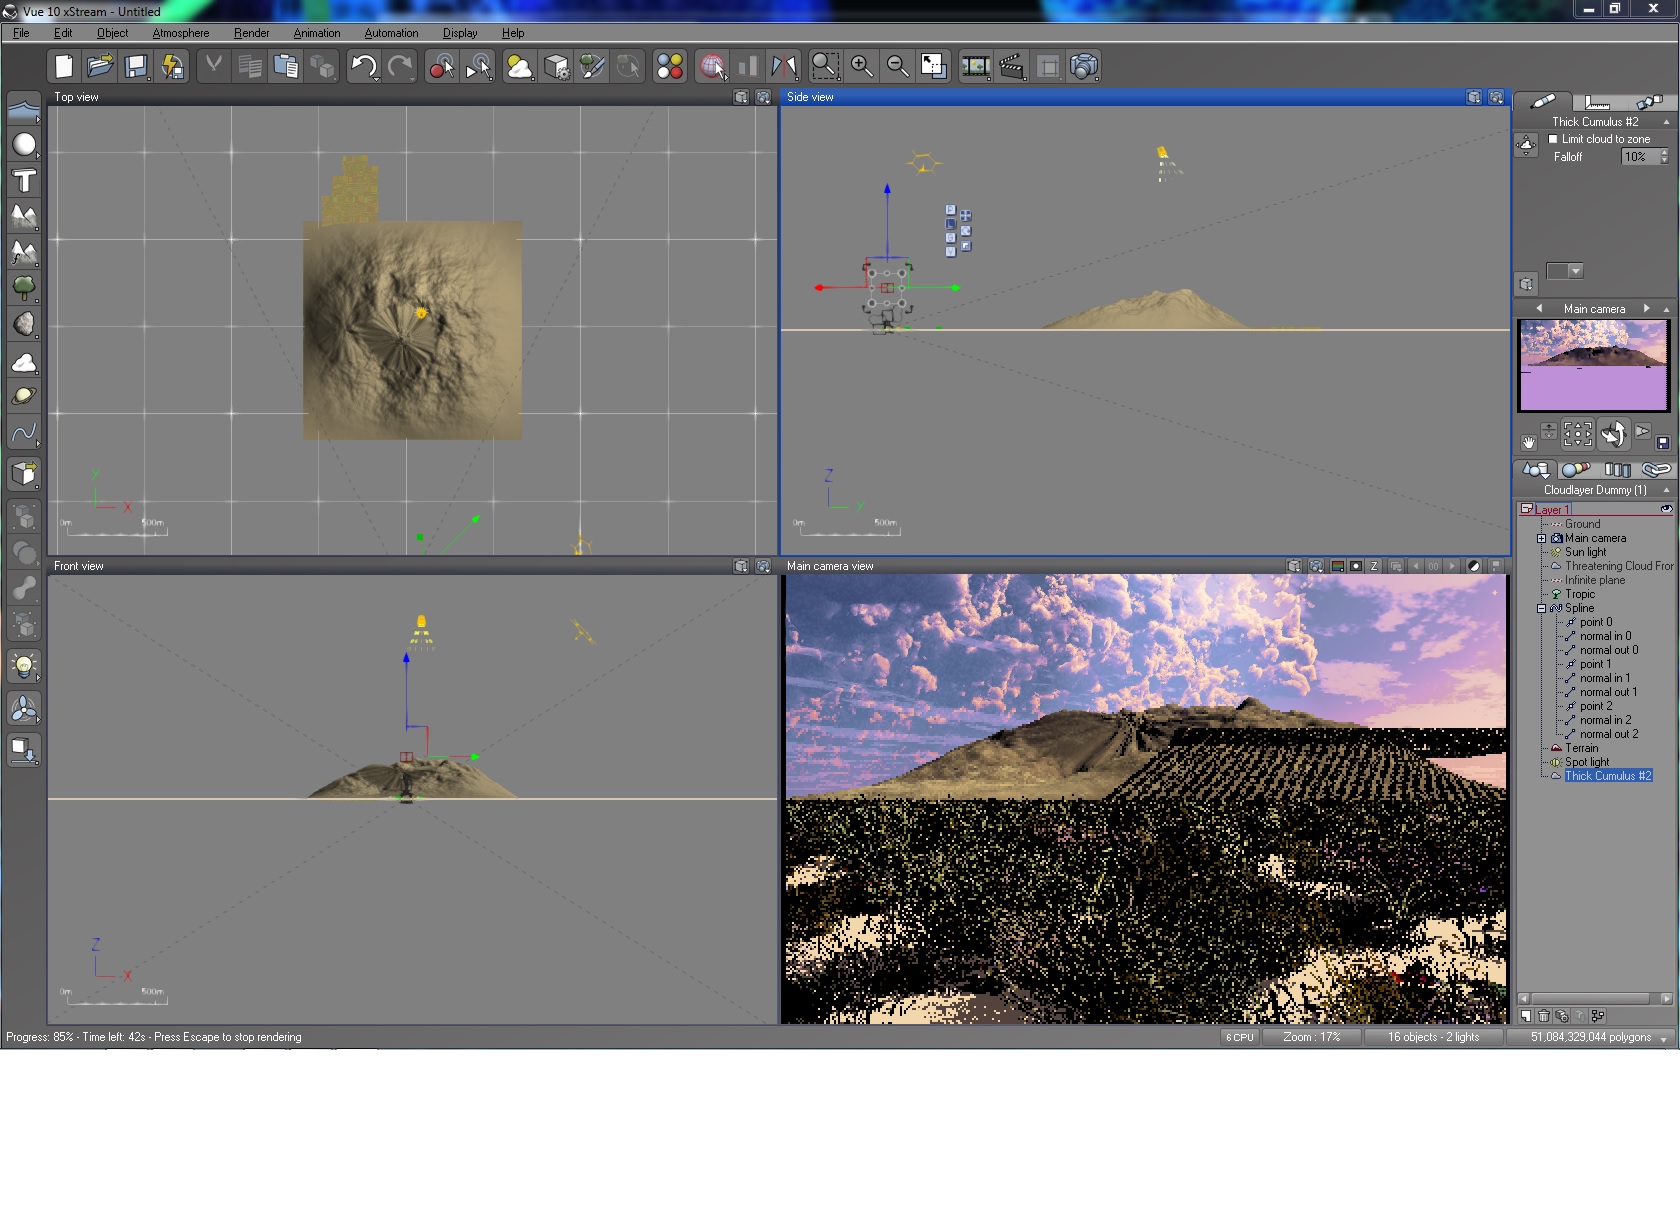Click the Main camera preview thumbnail
The image size is (1680, 1224).
pos(1593,365)
